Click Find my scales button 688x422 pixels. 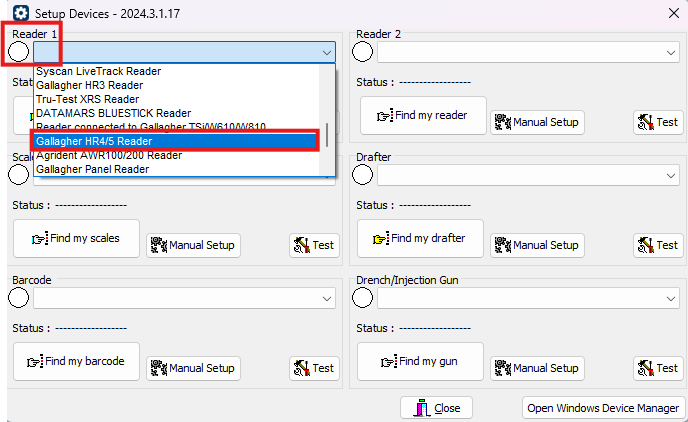tap(76, 238)
